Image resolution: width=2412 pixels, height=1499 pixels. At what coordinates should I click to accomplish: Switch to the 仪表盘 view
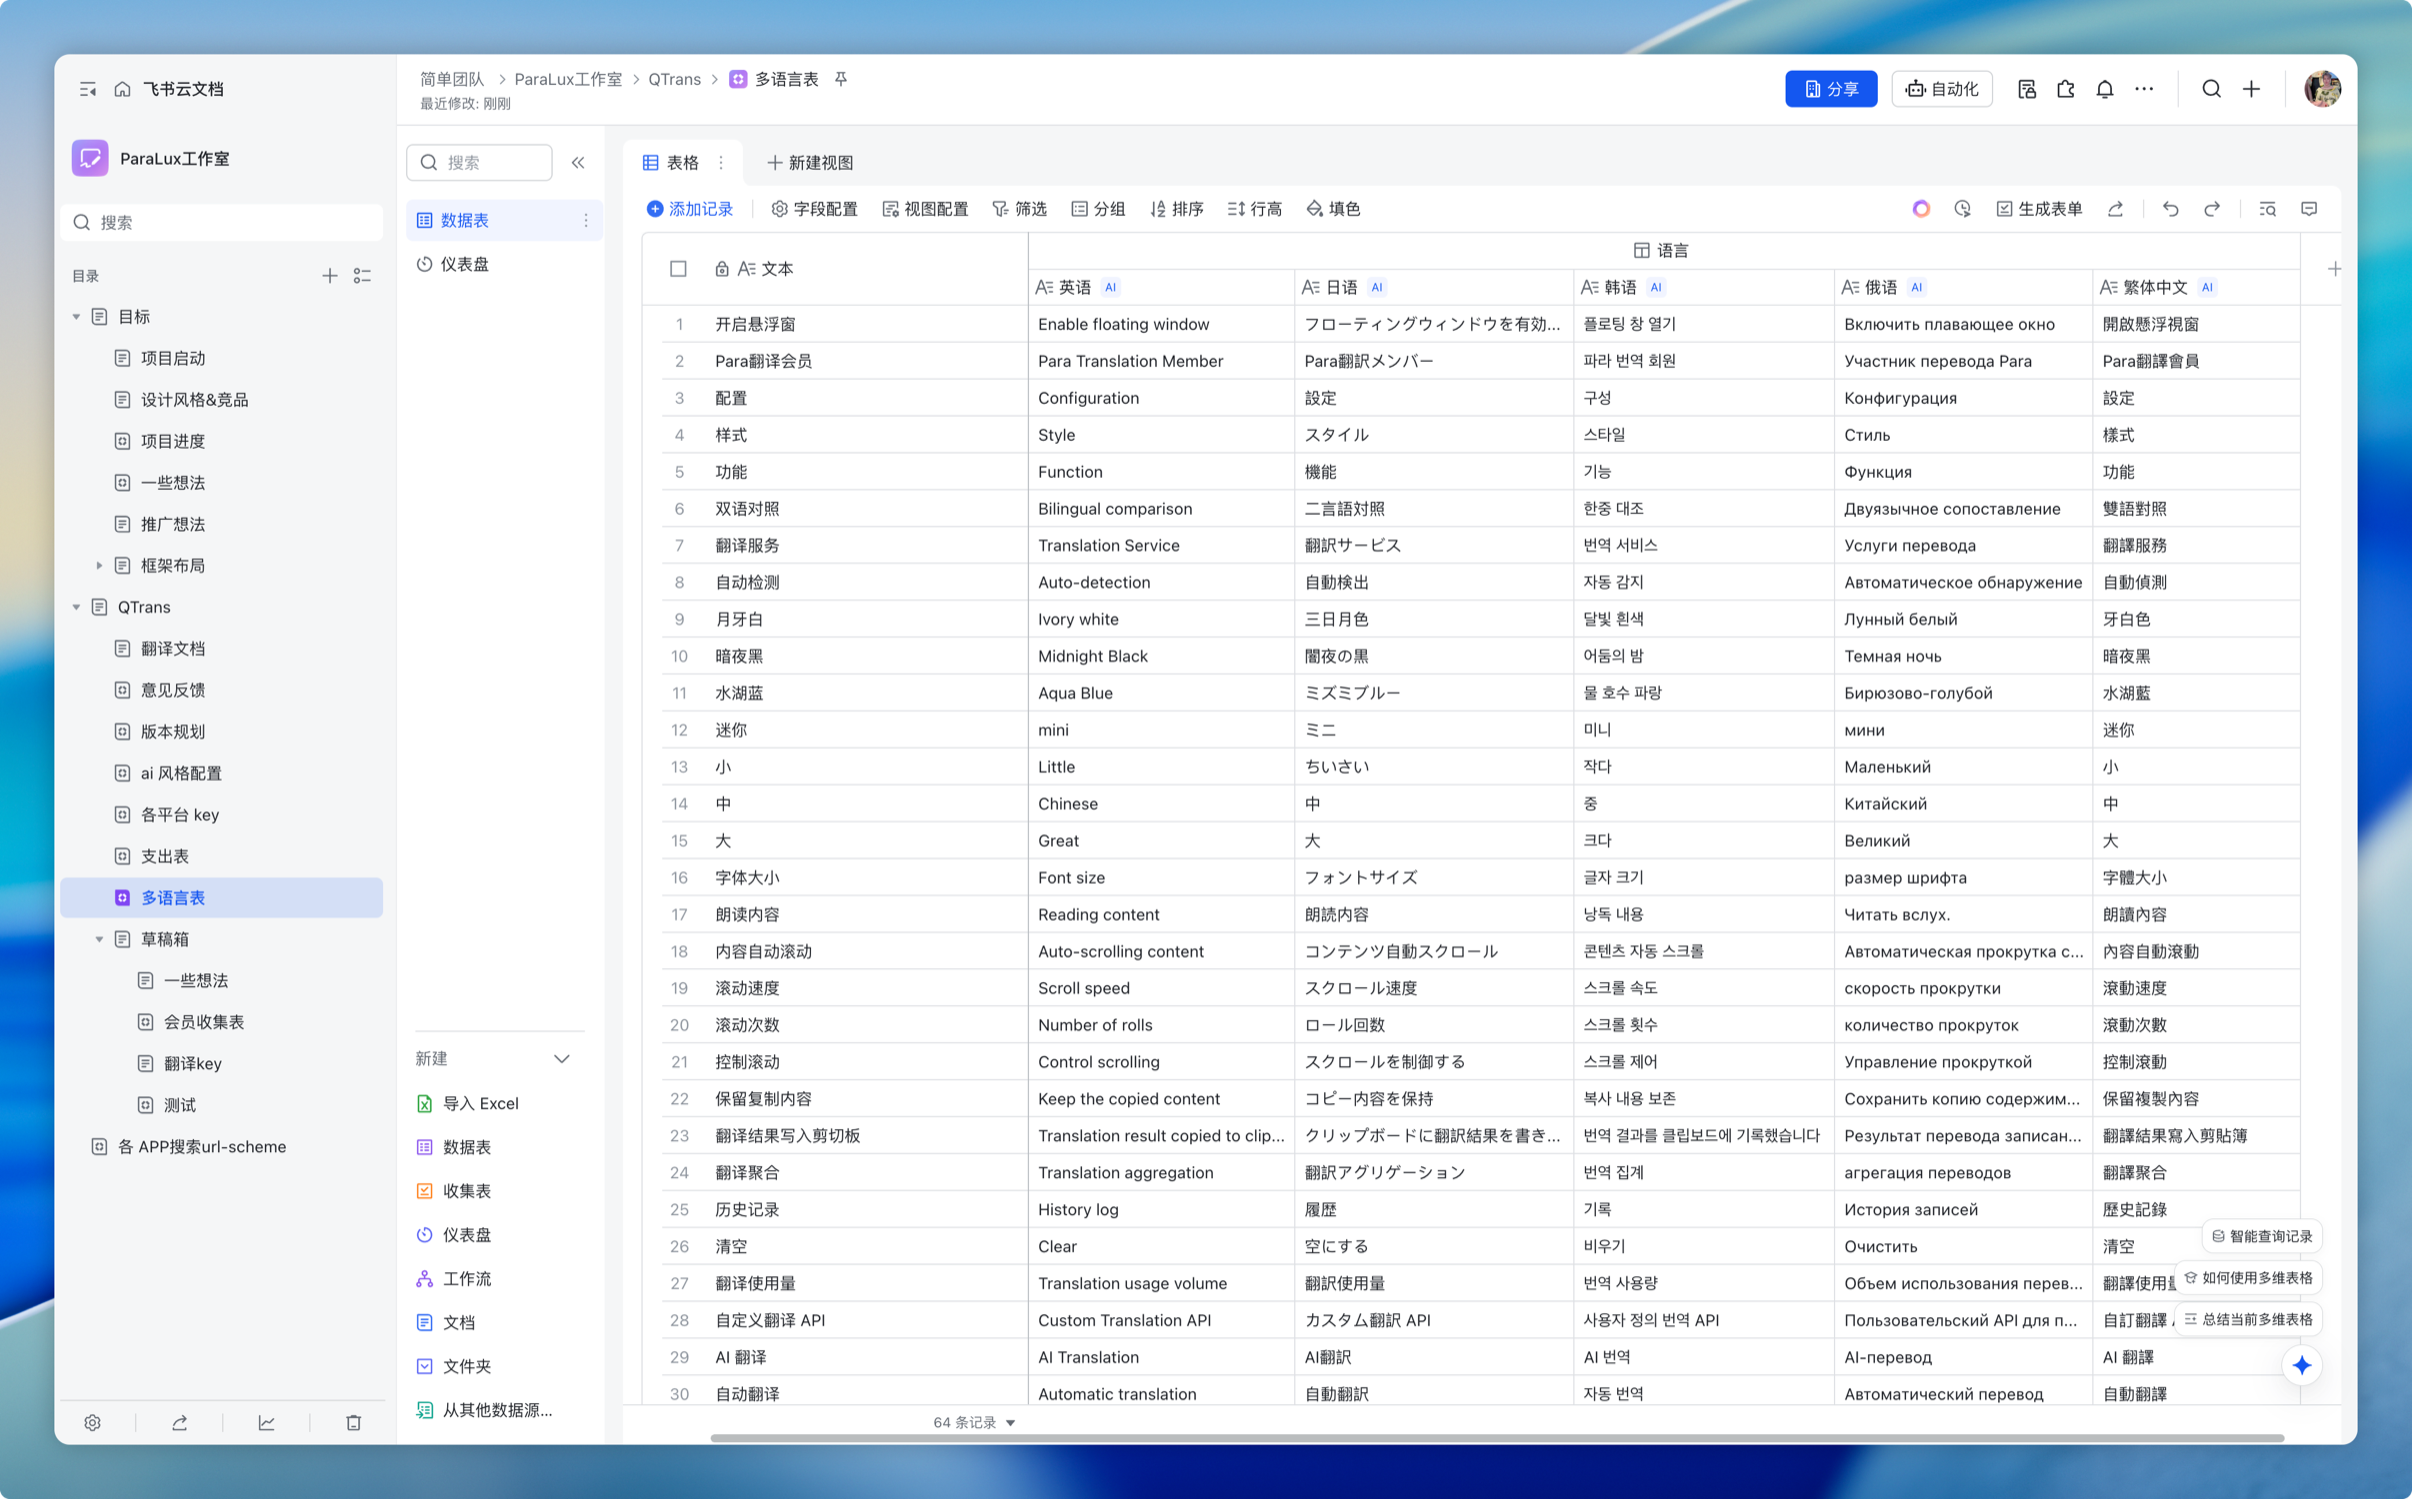(464, 264)
